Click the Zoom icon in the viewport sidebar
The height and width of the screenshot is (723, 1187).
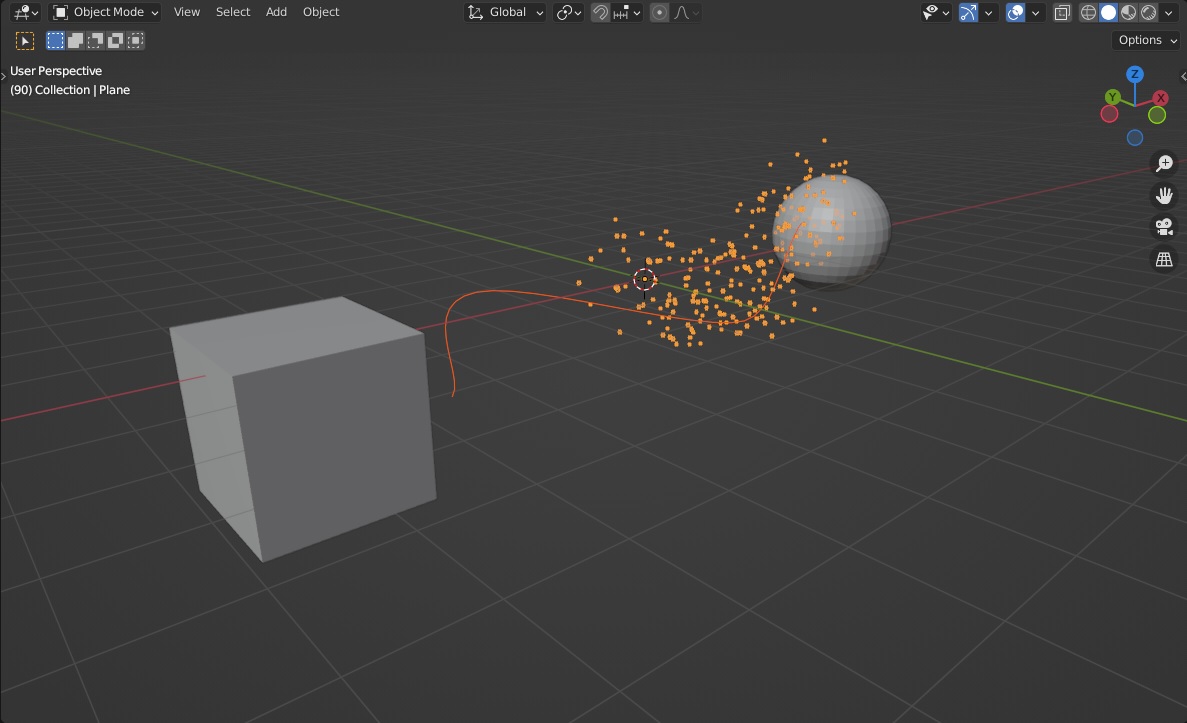click(x=1164, y=162)
